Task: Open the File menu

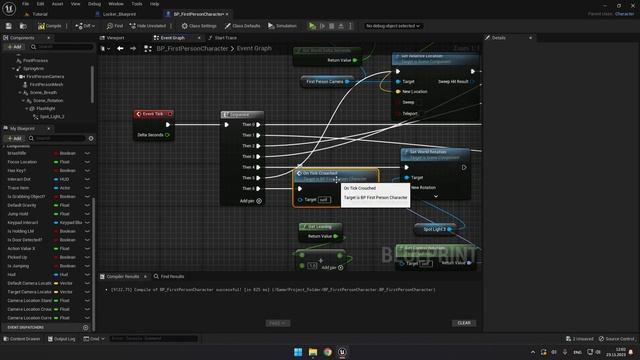Action: point(25,4)
